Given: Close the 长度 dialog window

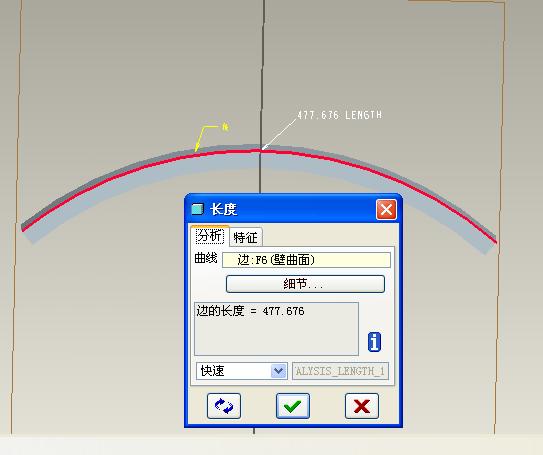Looking at the screenshot, I should point(386,209).
